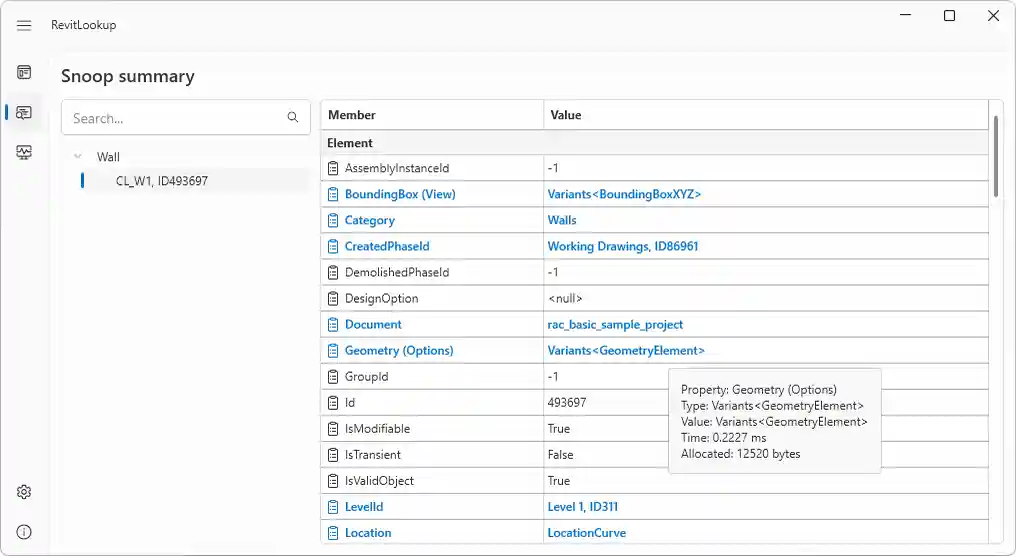Open the Events monitor sidebar icon

[x=24, y=152]
